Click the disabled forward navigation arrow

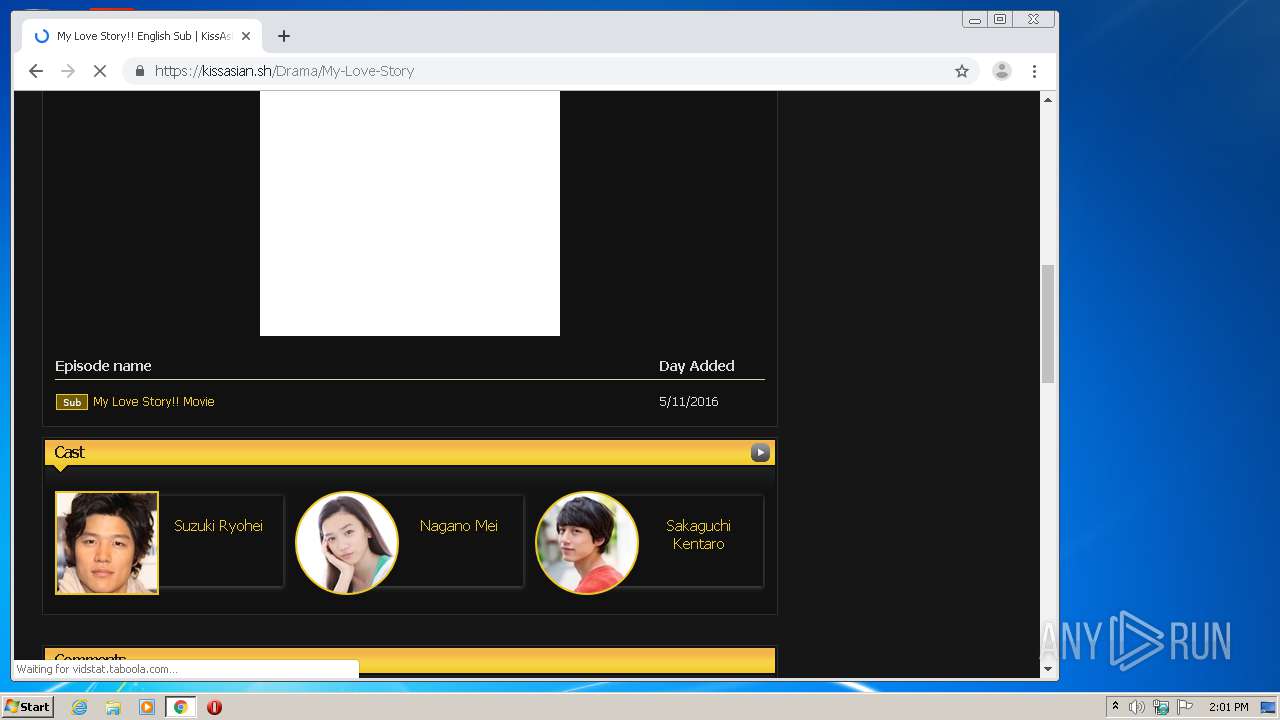point(68,71)
